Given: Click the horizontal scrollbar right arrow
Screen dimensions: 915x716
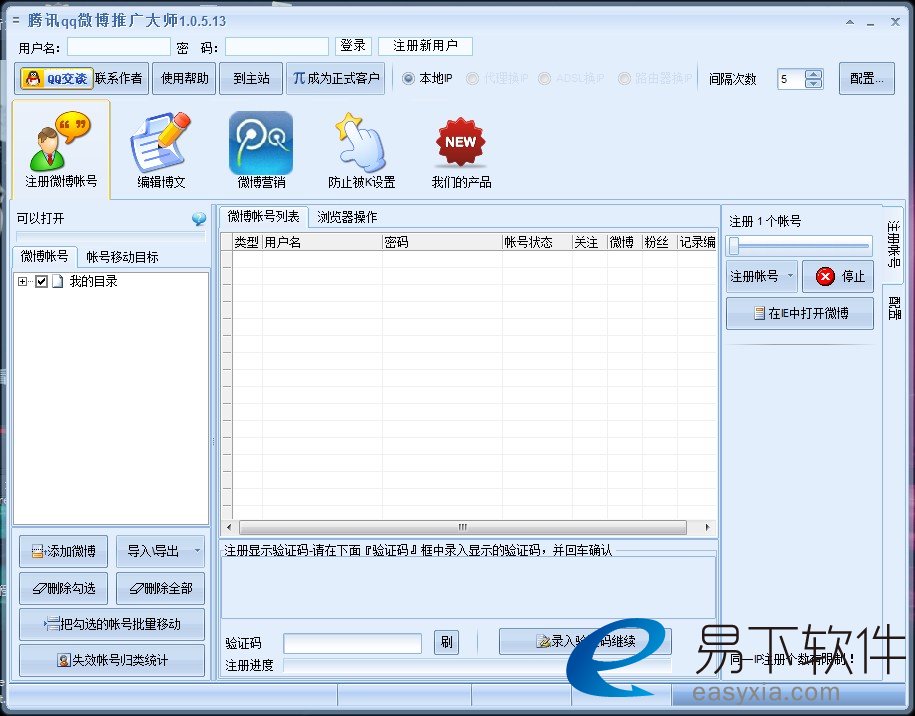Looking at the screenshot, I should click(708, 528).
